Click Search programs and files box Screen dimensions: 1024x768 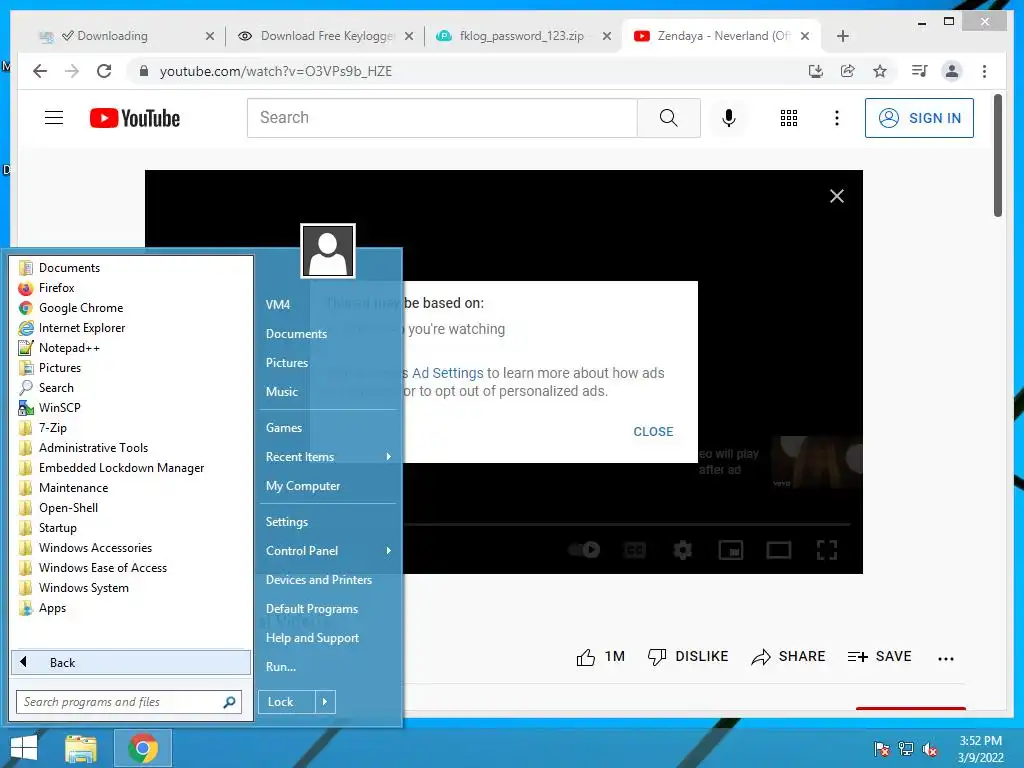pos(129,702)
